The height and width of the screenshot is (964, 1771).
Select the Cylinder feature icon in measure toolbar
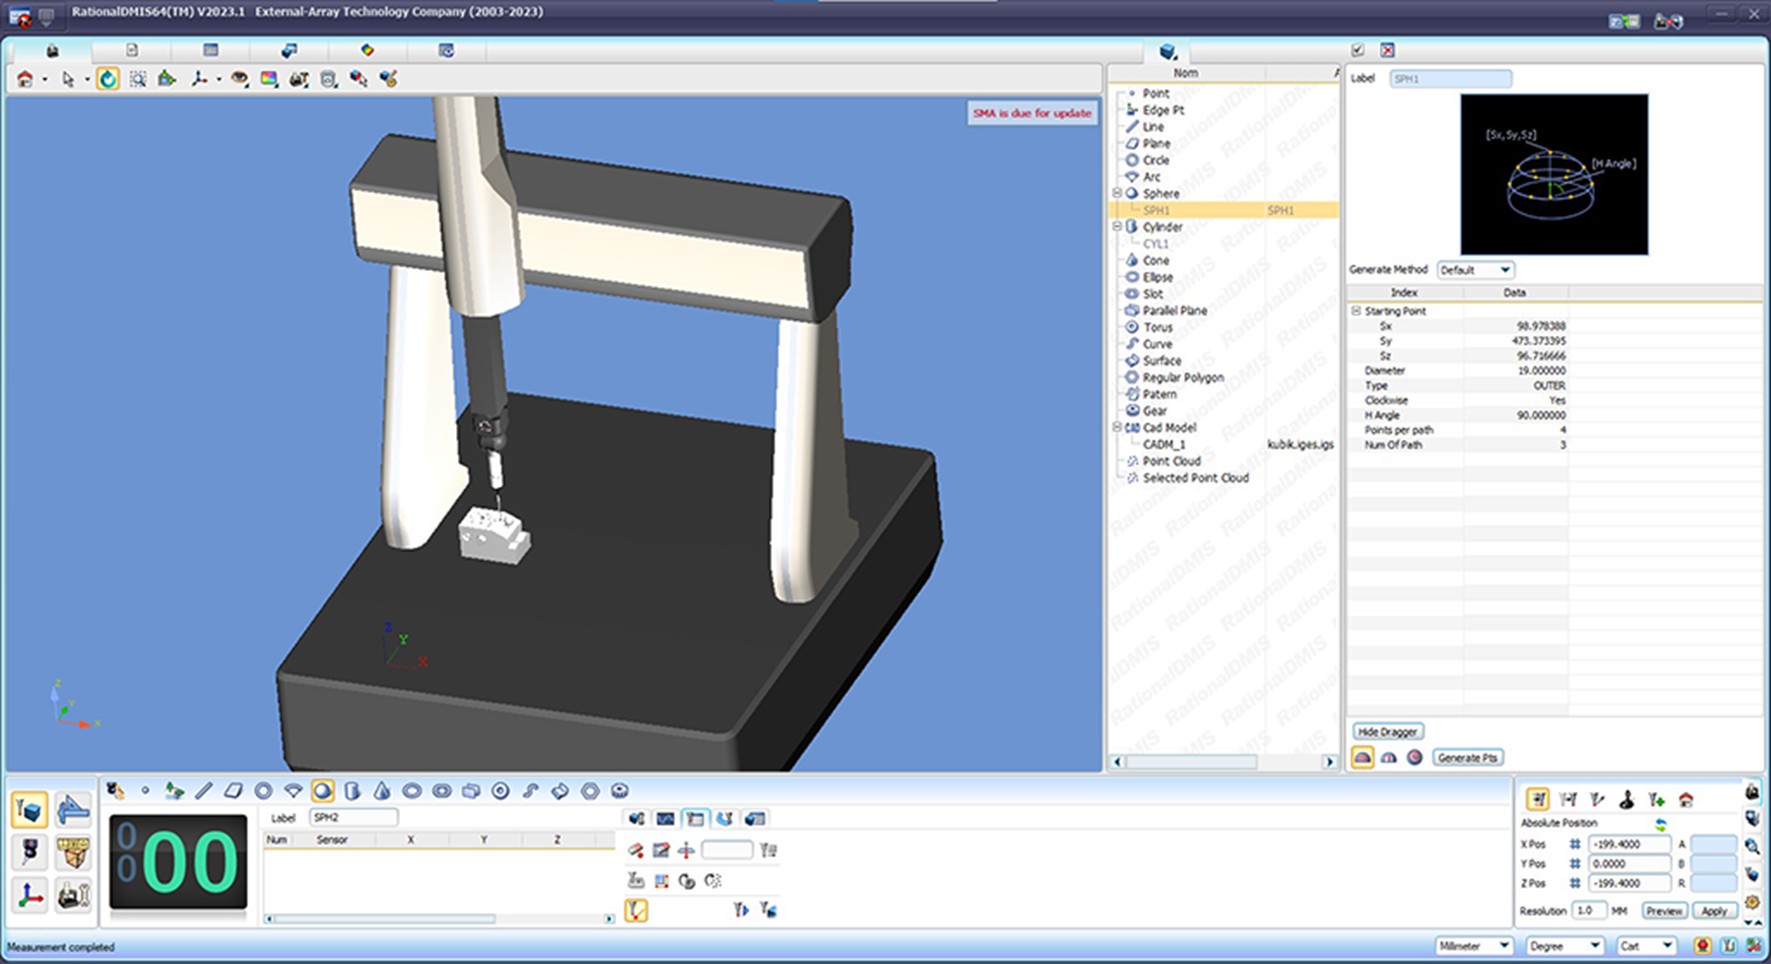[352, 791]
